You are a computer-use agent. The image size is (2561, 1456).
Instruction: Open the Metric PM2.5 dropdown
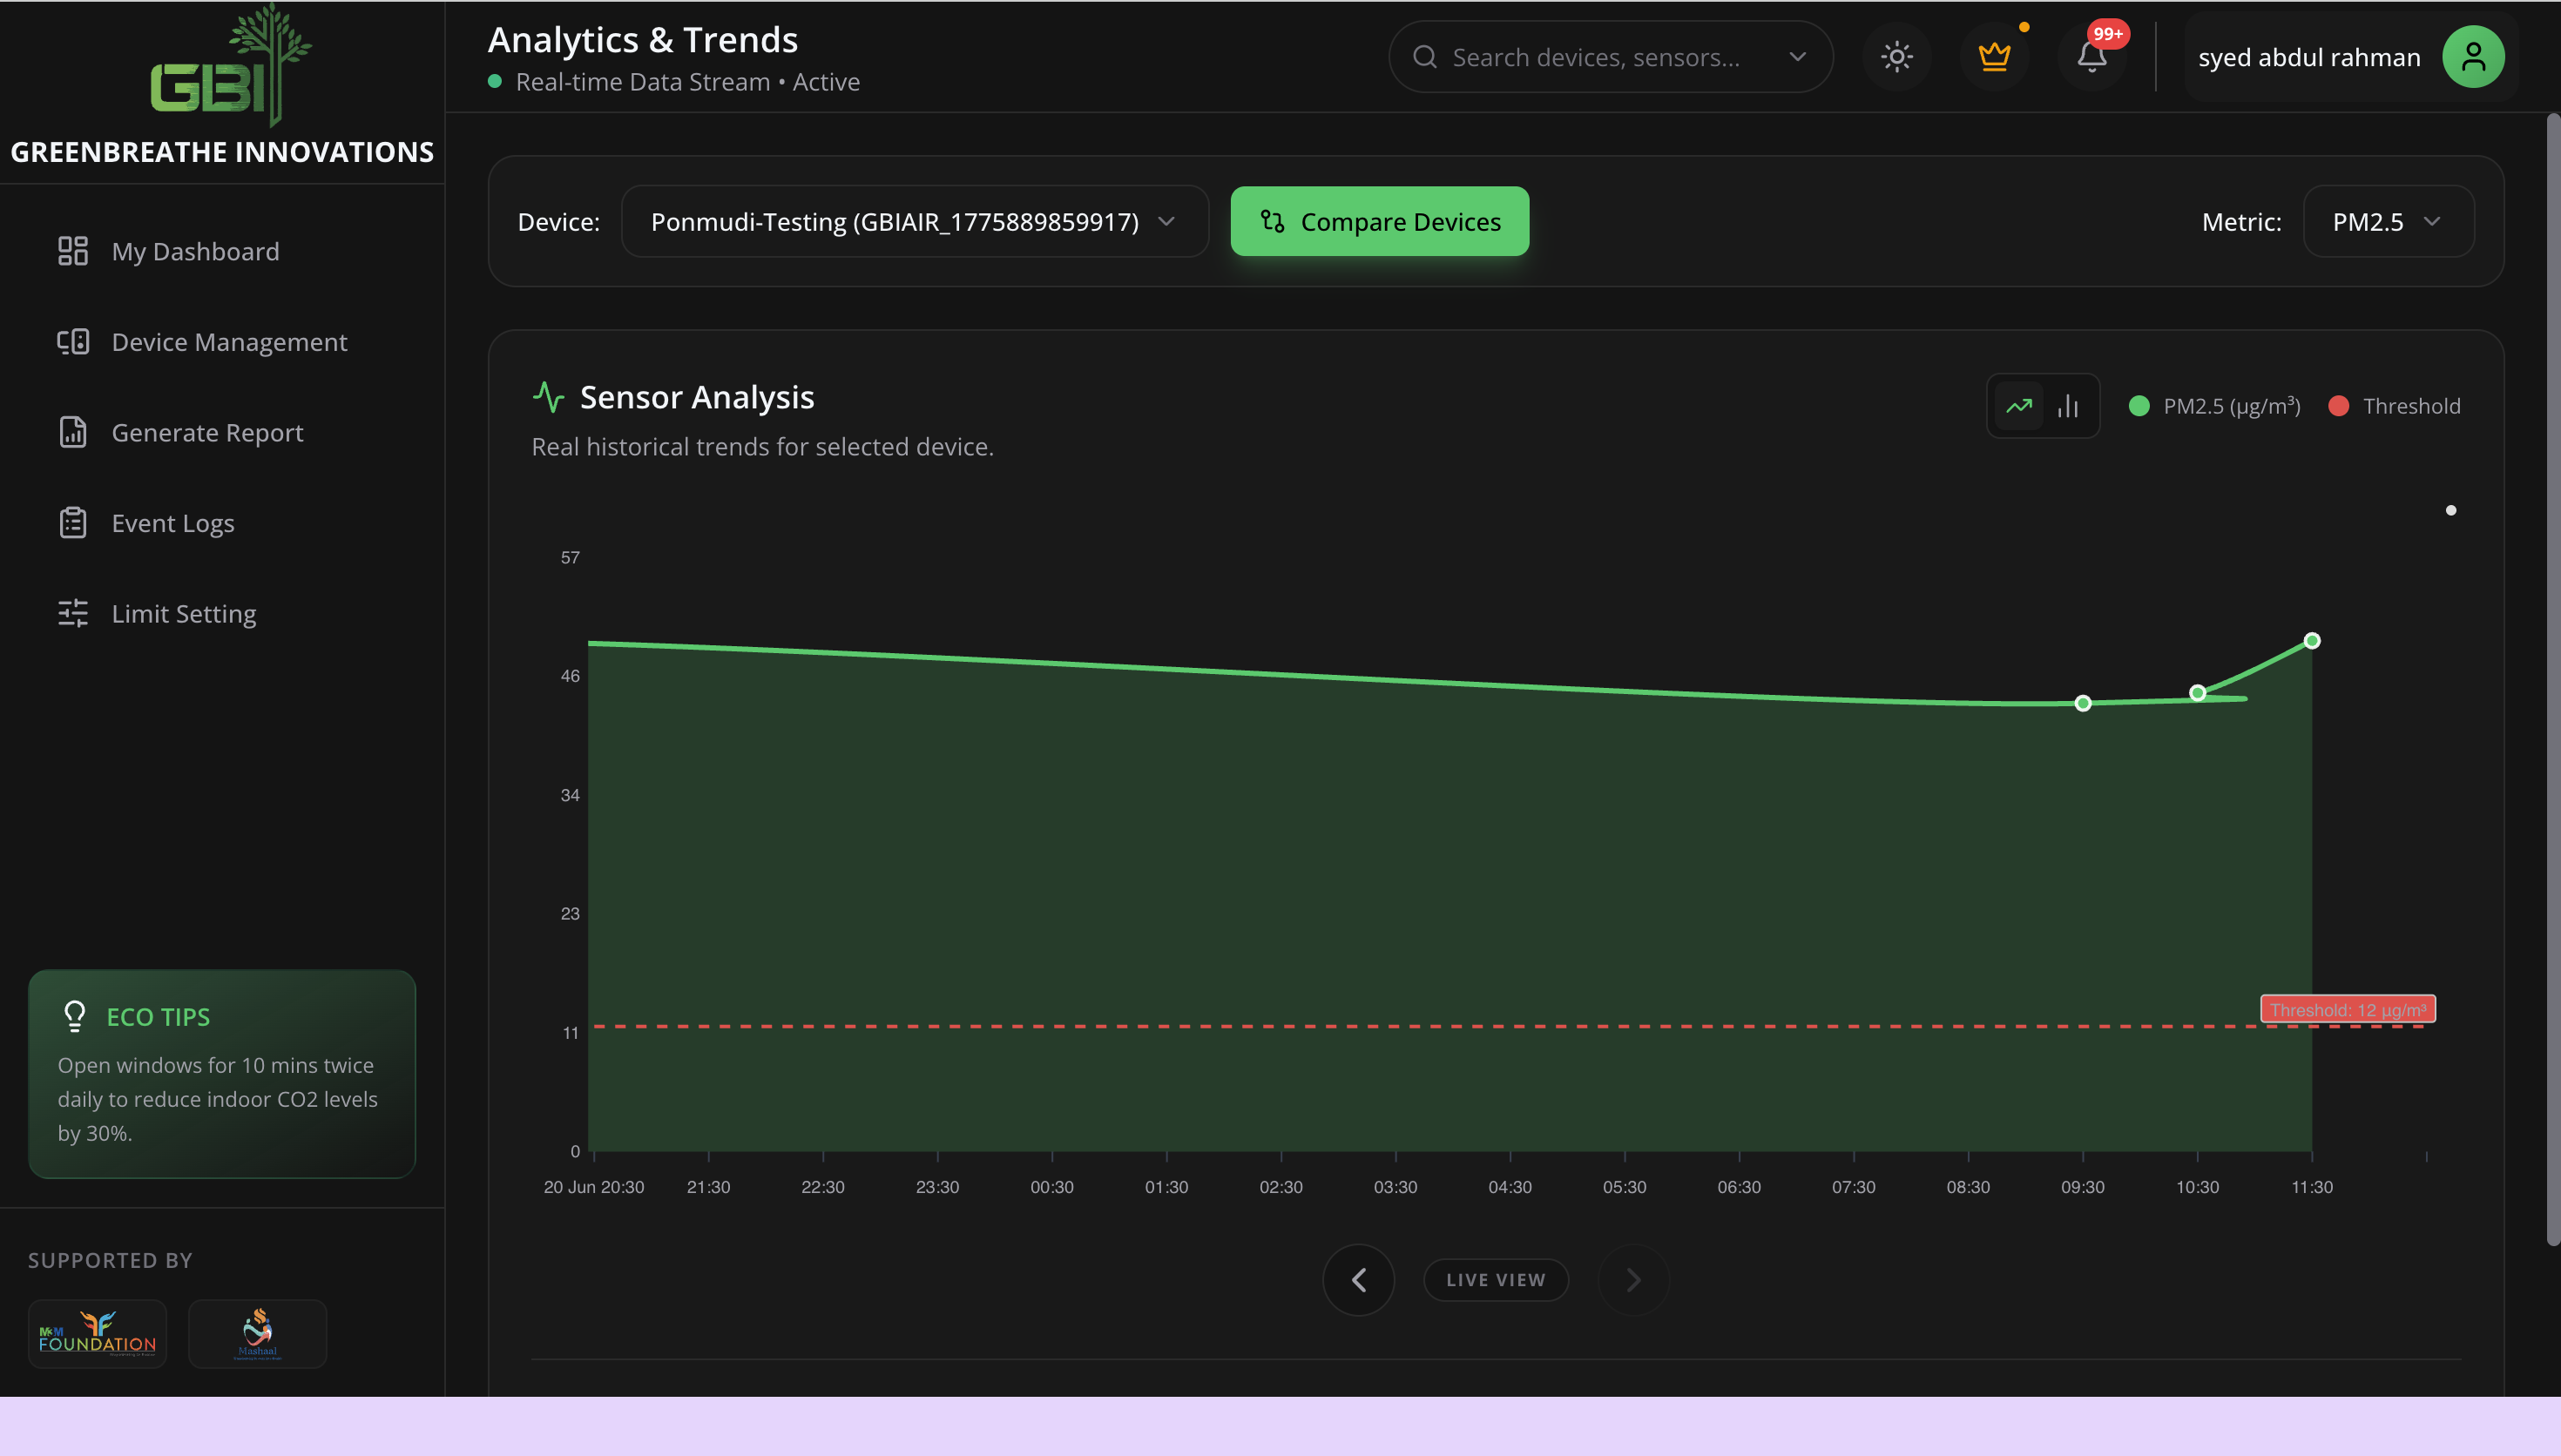coord(2388,221)
